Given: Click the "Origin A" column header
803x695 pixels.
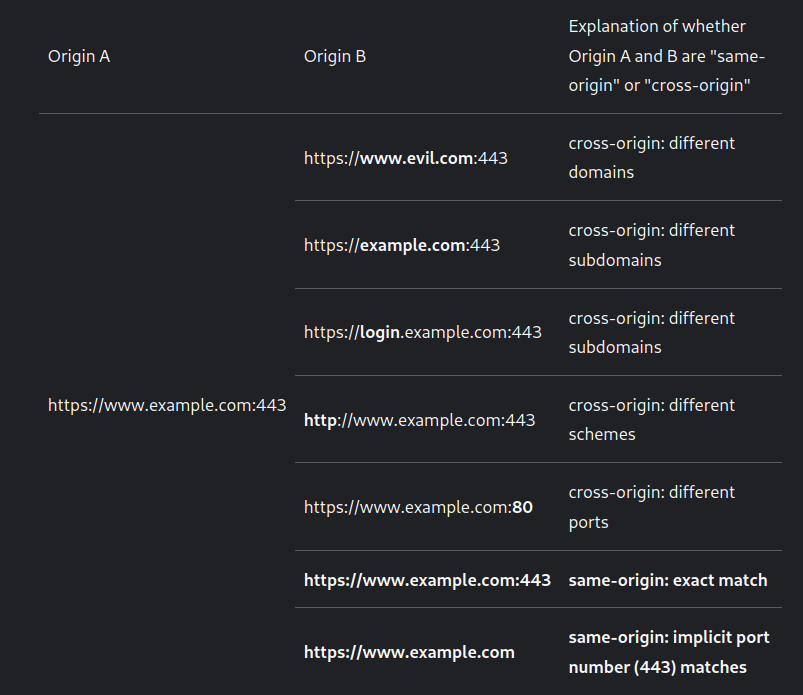Looking at the screenshot, I should click(79, 56).
